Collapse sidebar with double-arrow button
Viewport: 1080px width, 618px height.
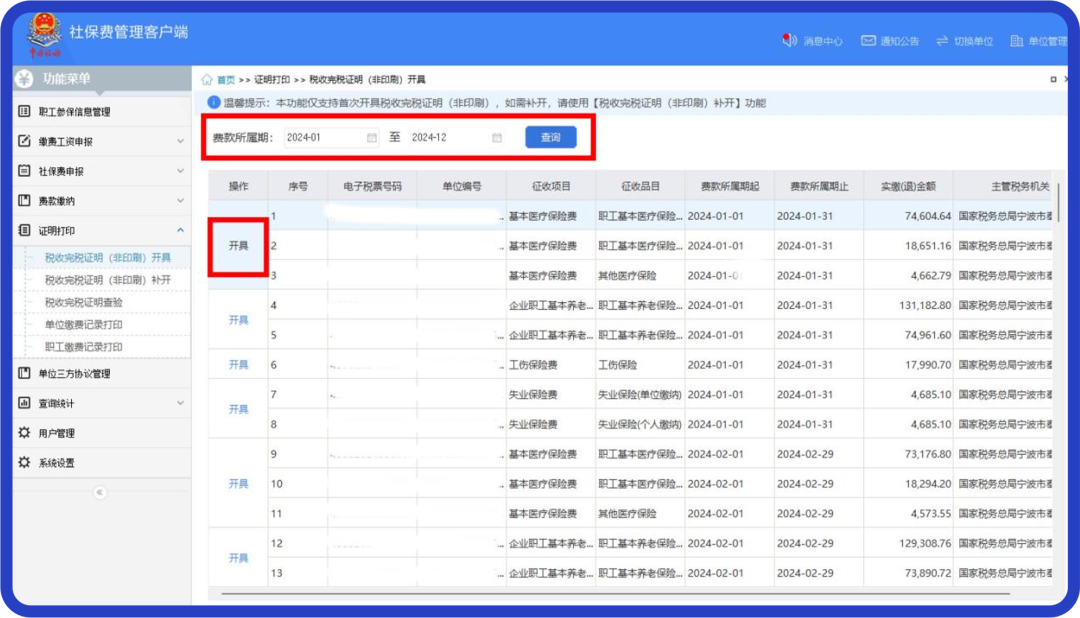(99, 492)
